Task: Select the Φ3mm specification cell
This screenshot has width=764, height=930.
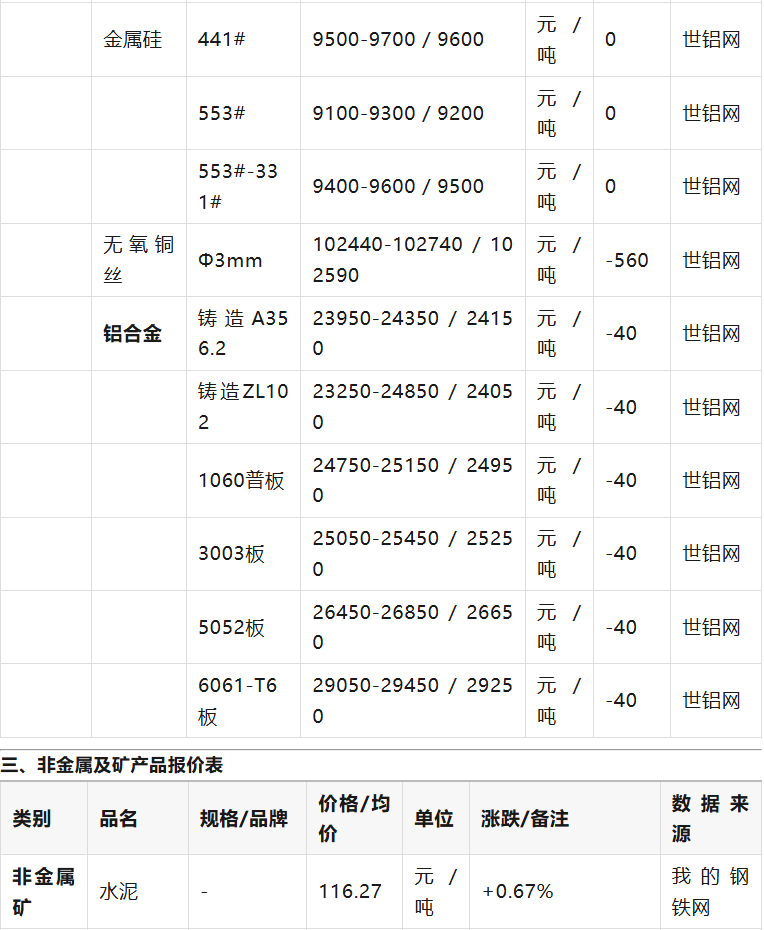Action: [230, 260]
